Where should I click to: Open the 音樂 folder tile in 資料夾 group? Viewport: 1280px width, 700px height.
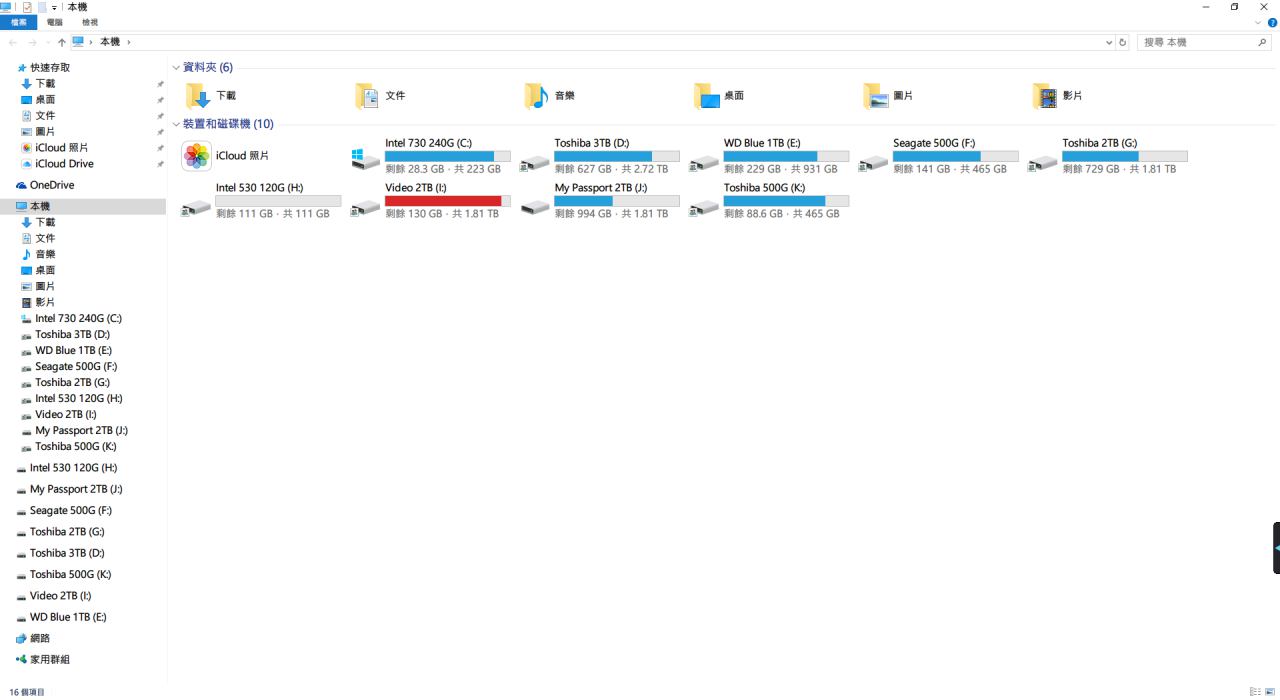pyautogui.click(x=550, y=96)
